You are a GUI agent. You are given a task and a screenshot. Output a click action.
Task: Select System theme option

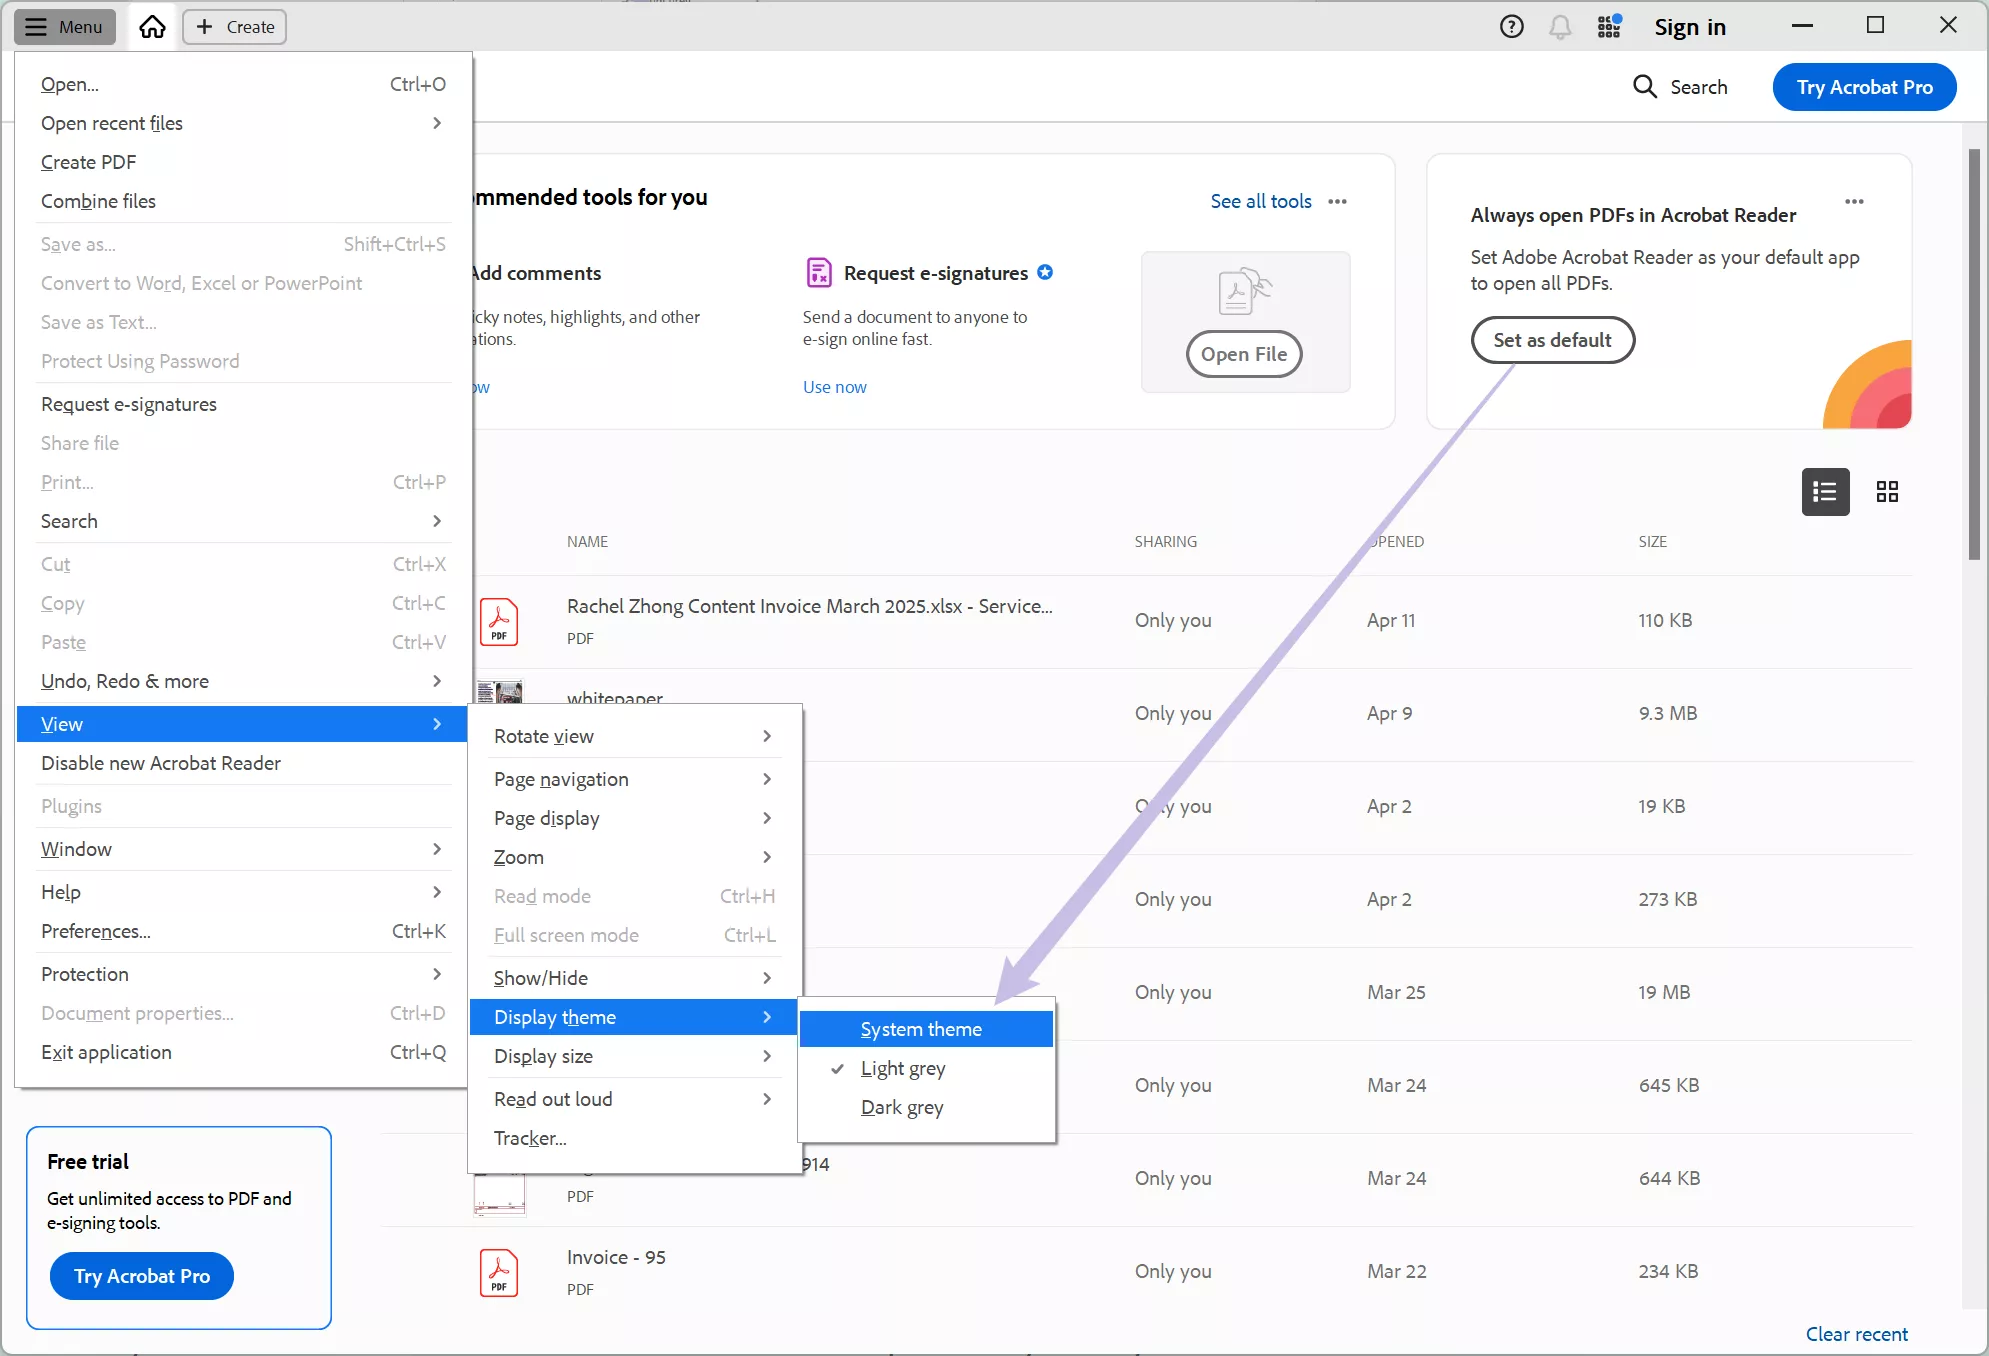921,1029
